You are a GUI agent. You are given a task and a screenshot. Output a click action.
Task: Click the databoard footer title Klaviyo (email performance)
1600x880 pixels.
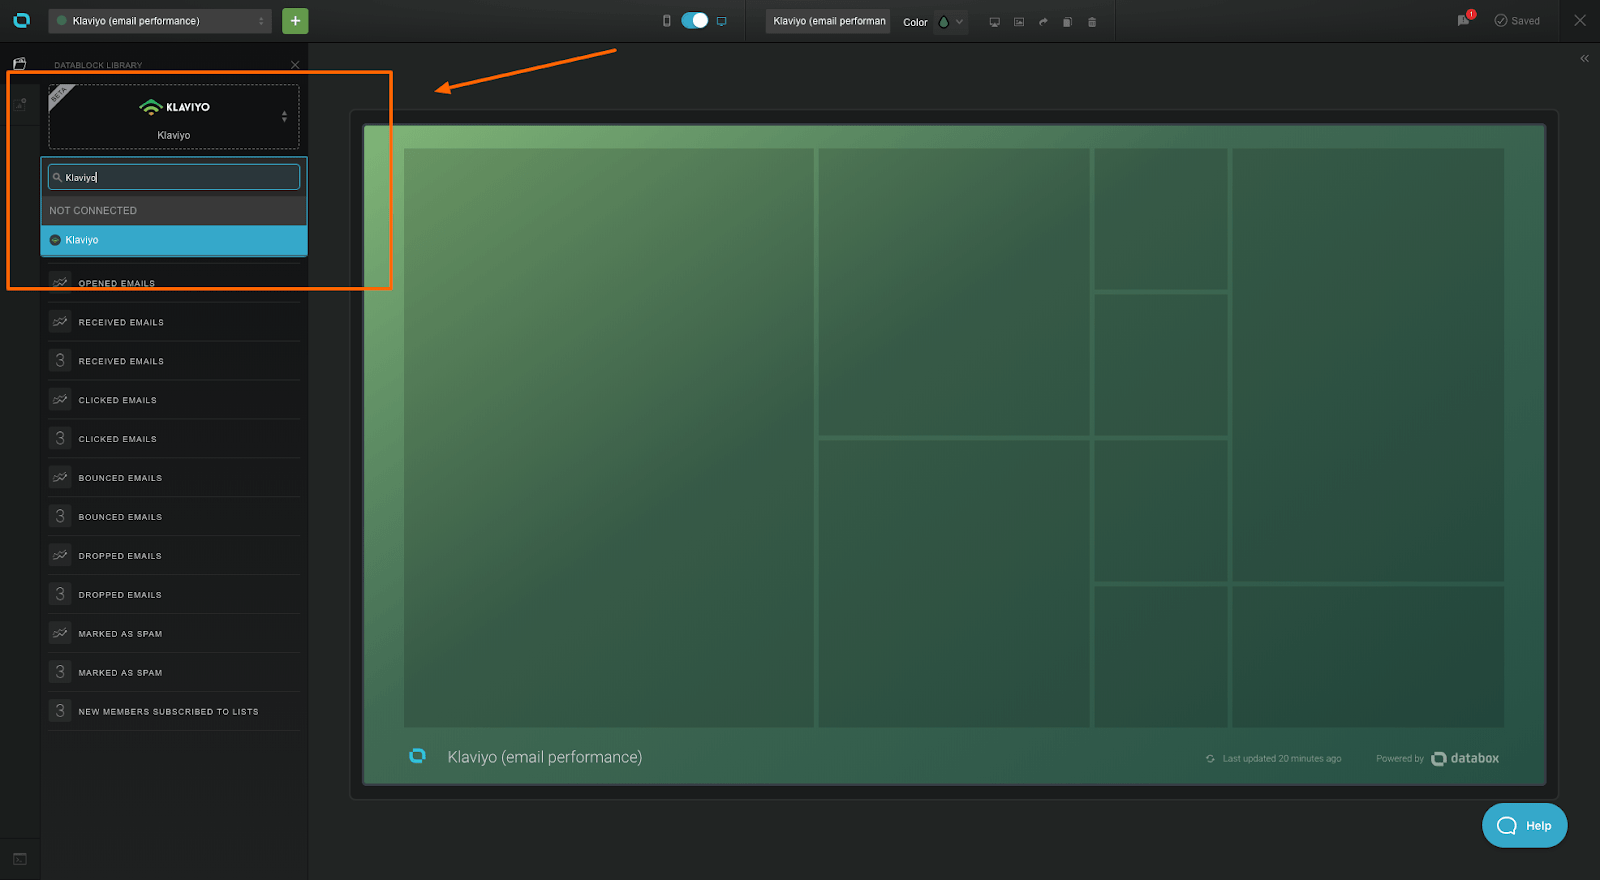[x=545, y=757]
